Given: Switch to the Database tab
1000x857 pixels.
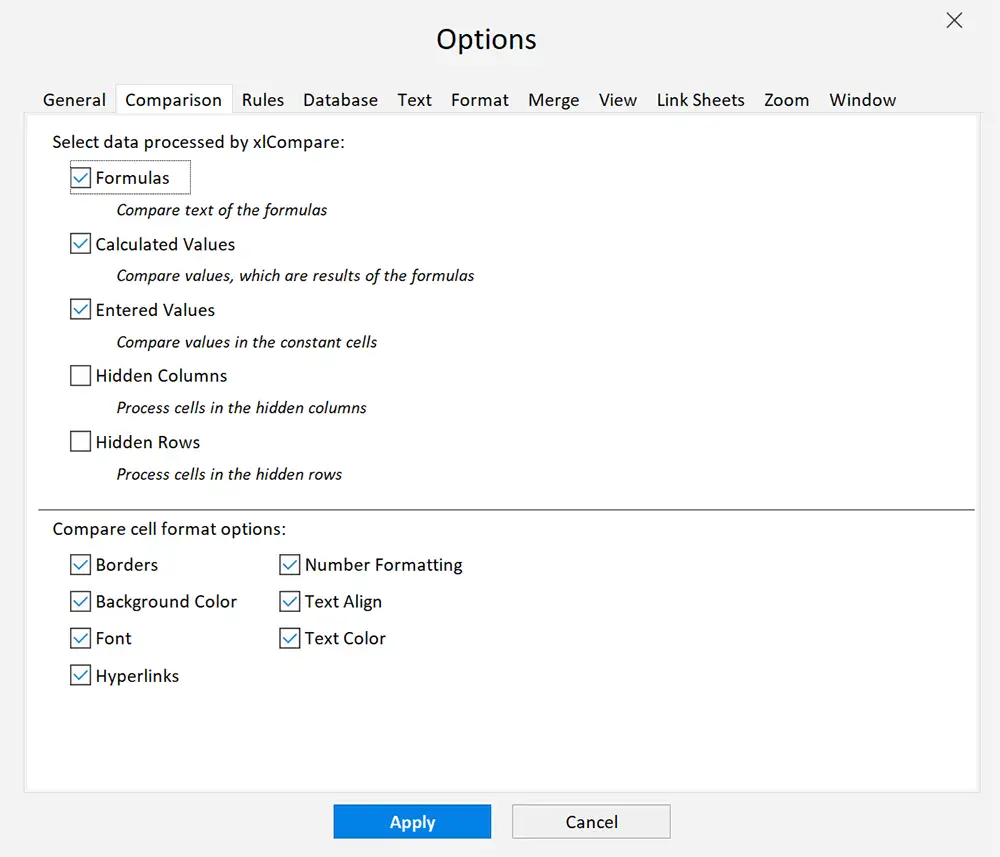Looking at the screenshot, I should click(x=340, y=99).
